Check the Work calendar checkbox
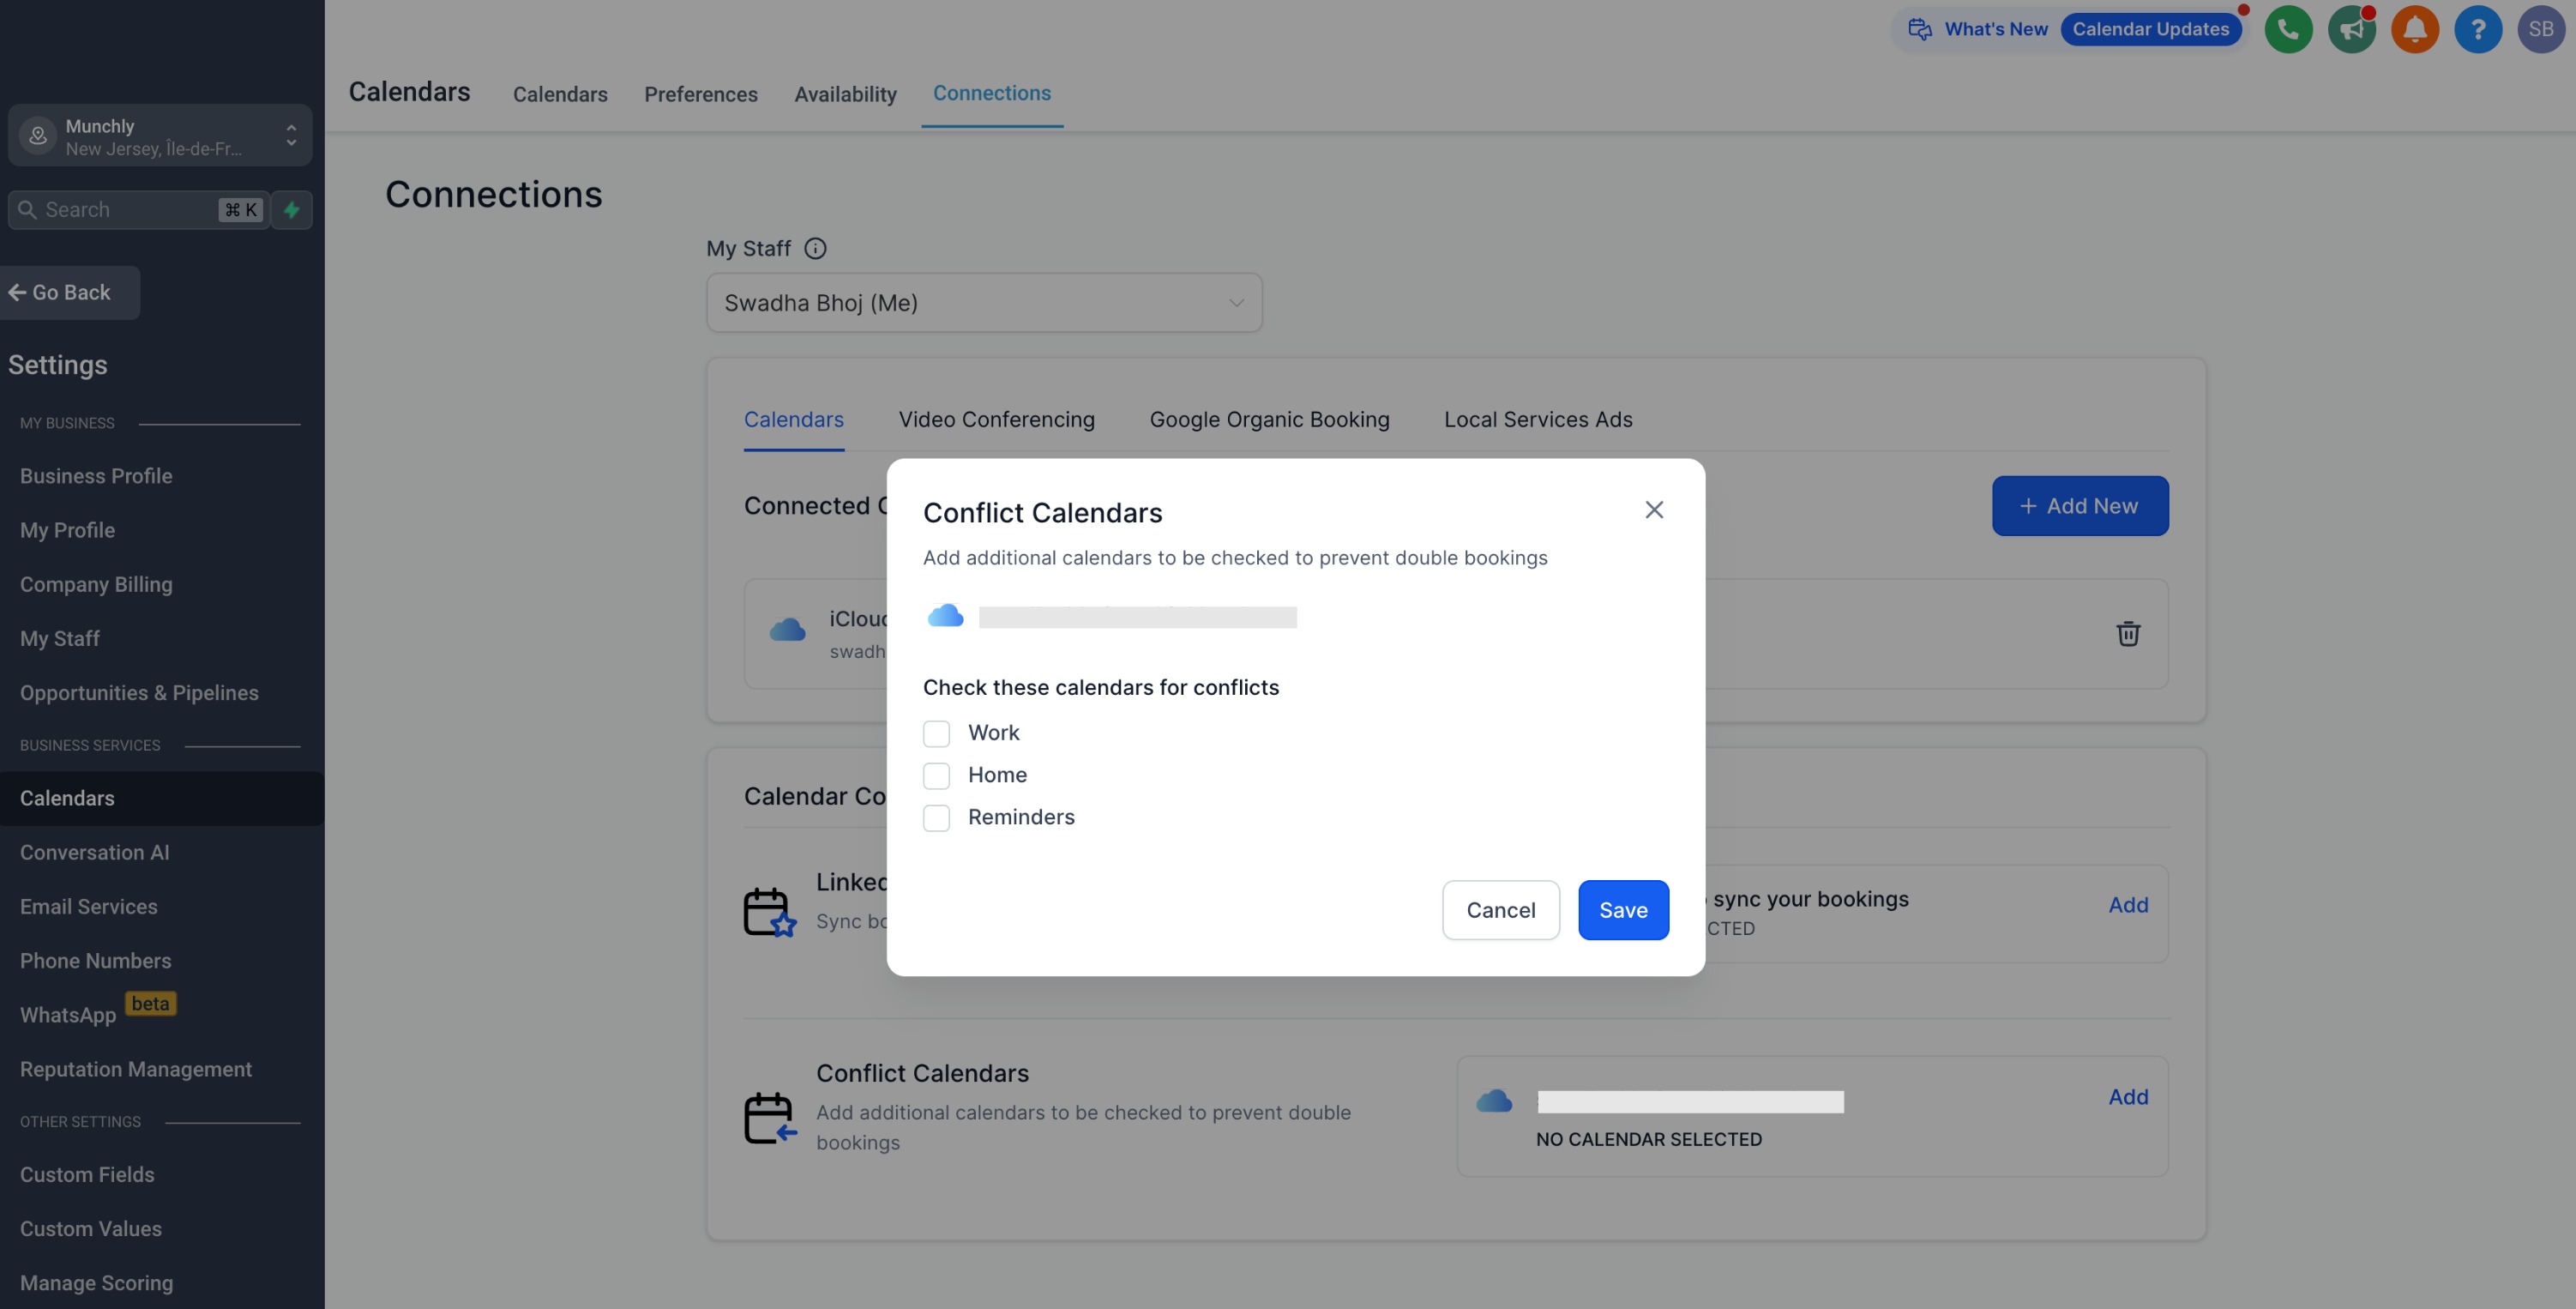2576x1309 pixels. (936, 733)
